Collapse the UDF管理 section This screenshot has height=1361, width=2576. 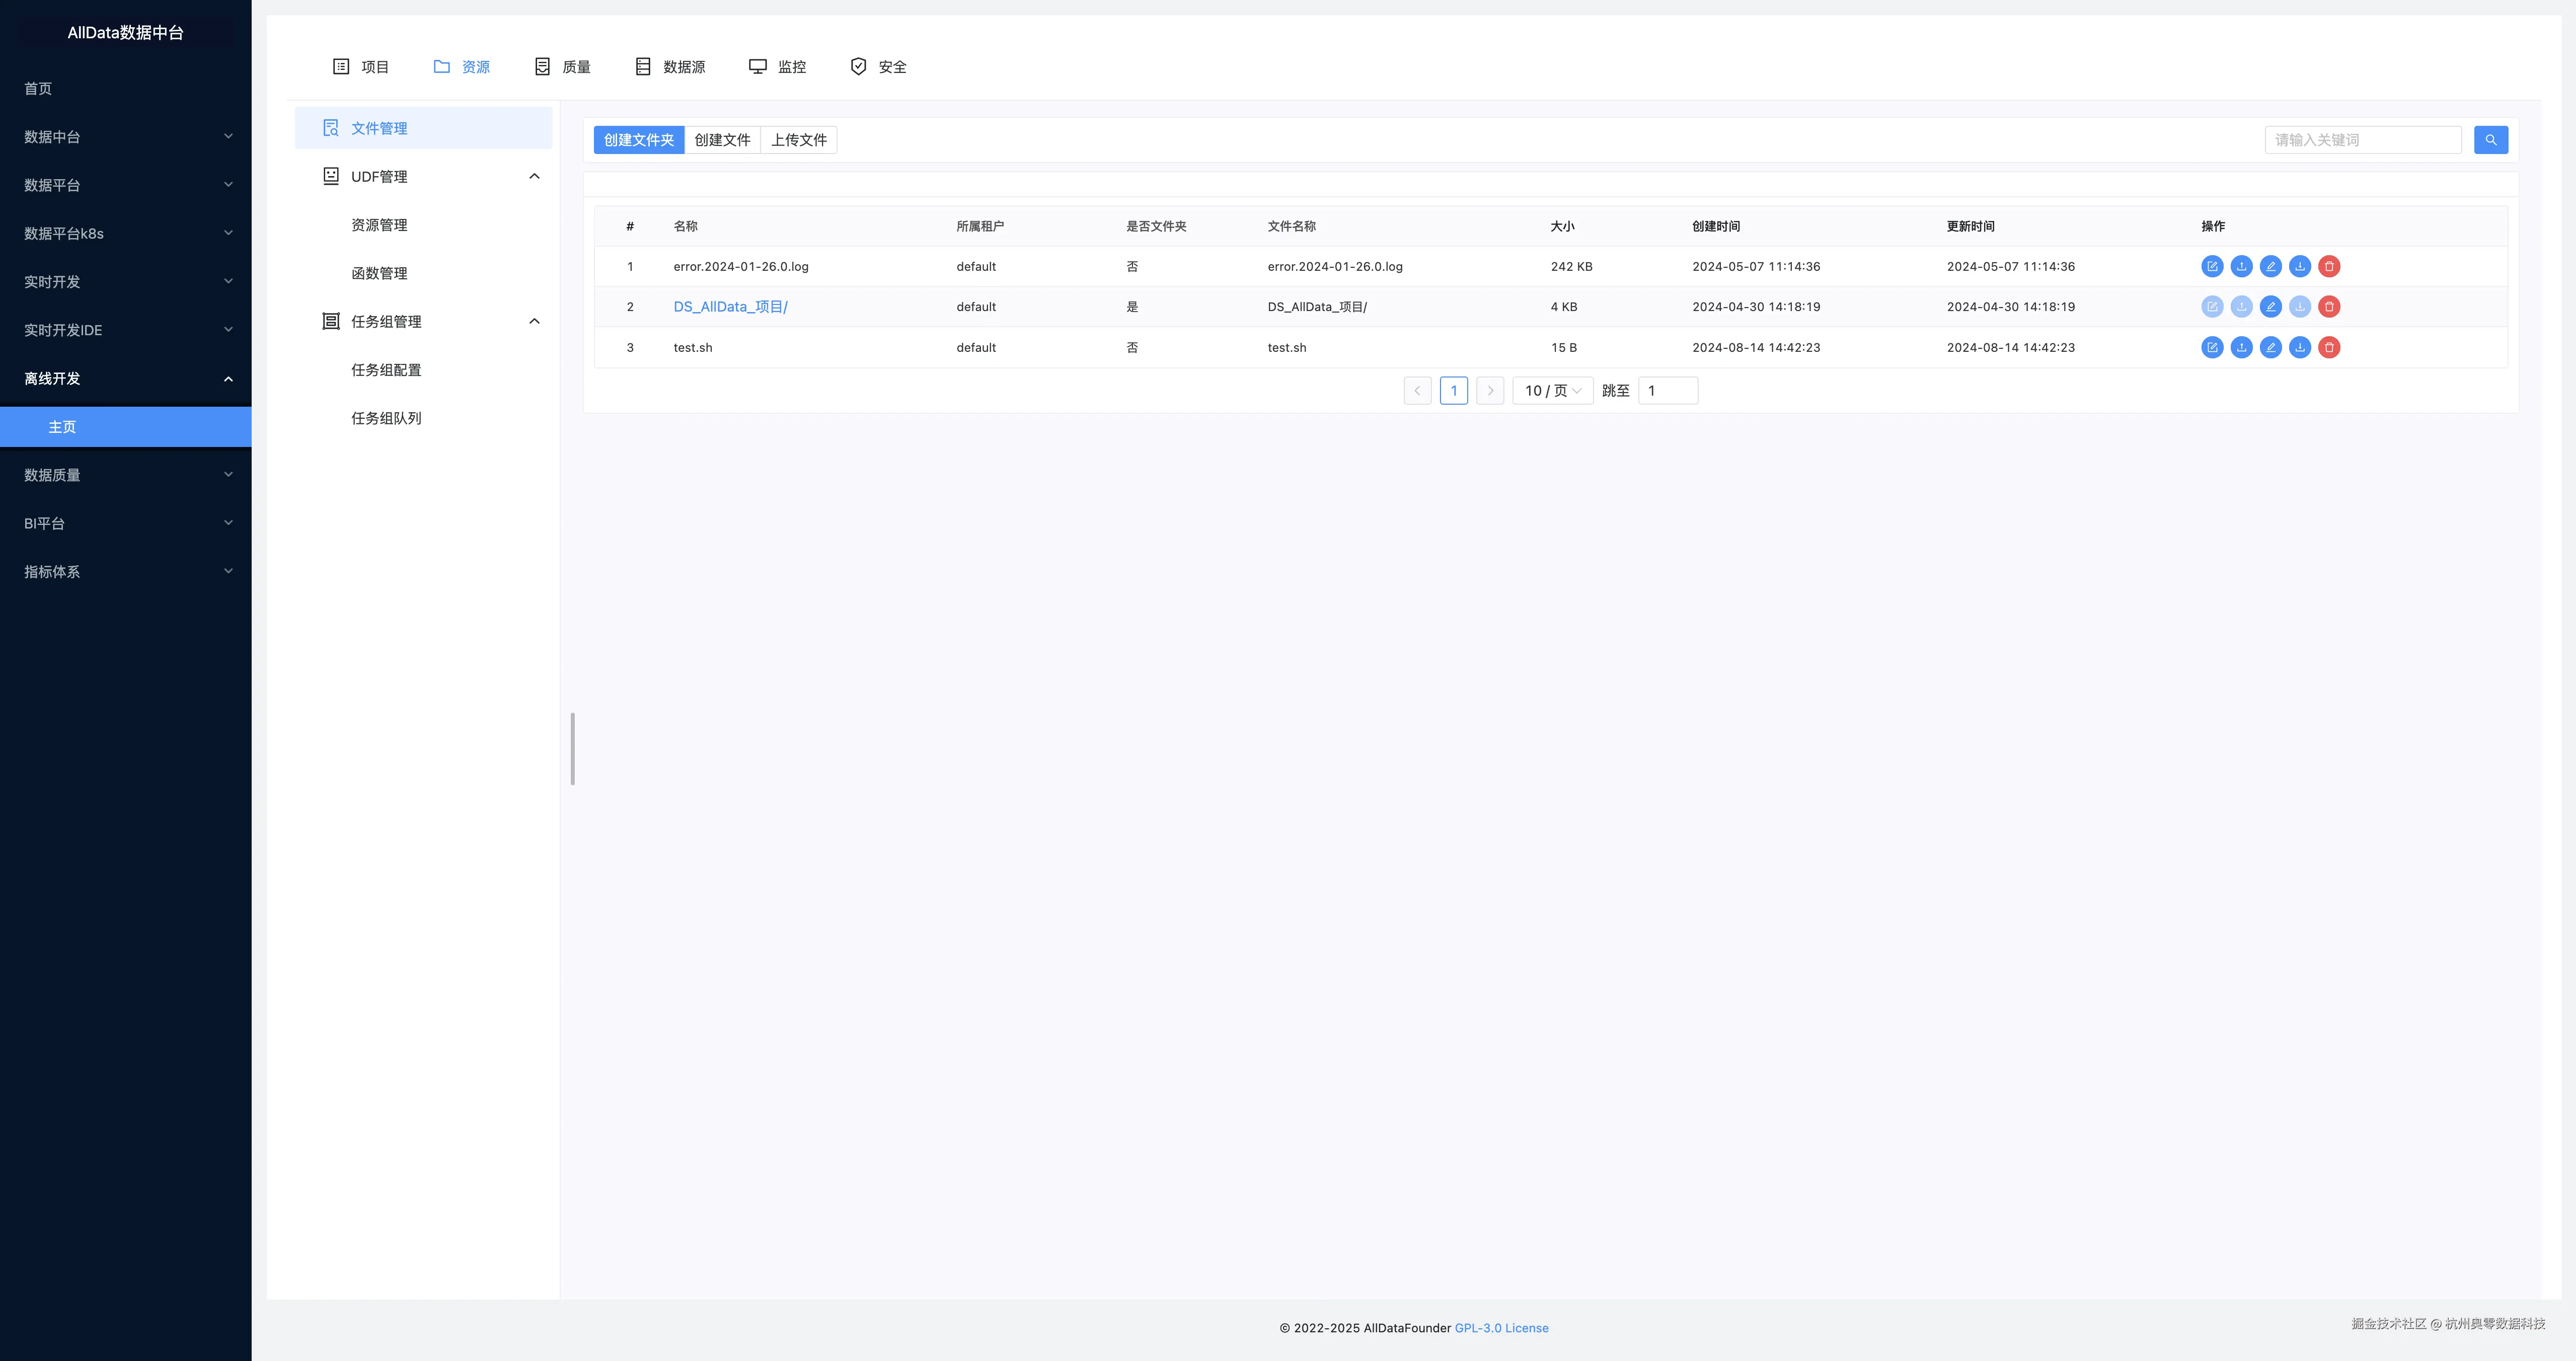point(534,177)
